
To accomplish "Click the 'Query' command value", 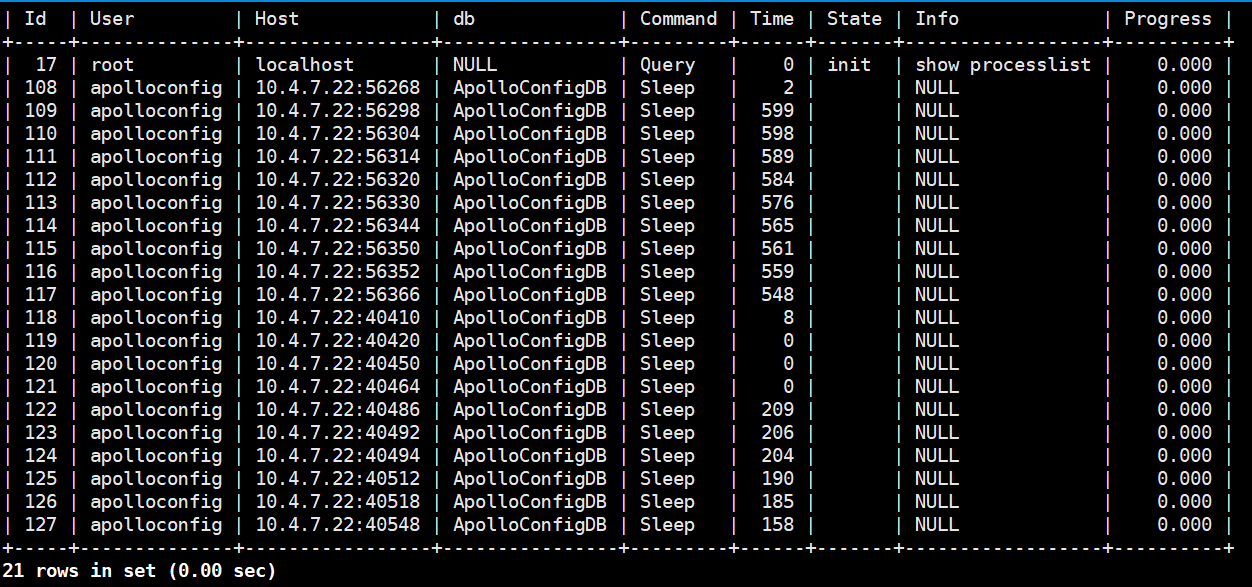I will (x=667, y=65).
